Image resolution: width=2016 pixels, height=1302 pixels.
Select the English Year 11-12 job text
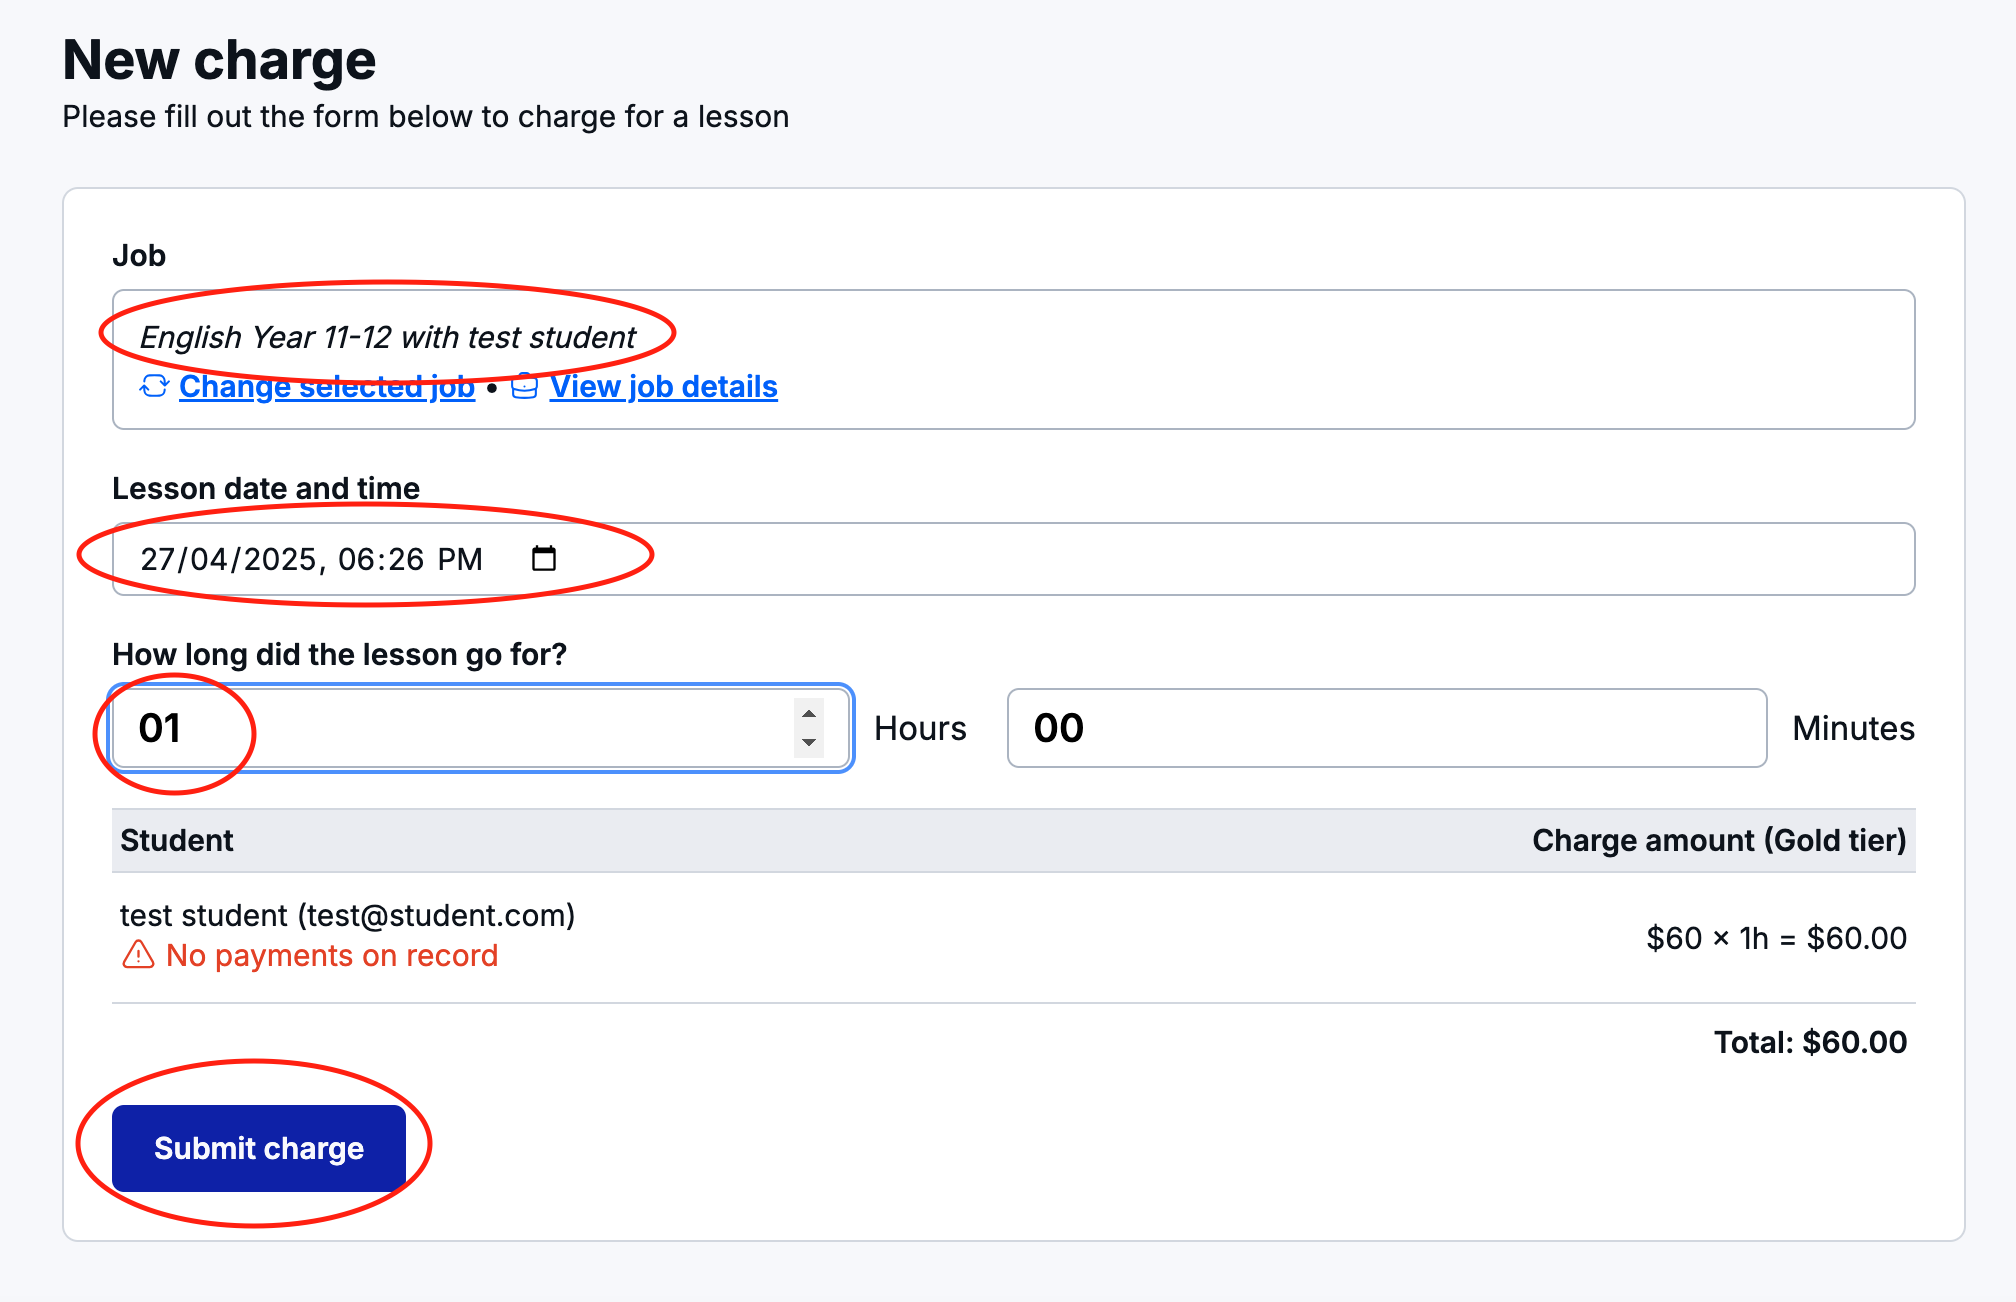click(x=387, y=337)
